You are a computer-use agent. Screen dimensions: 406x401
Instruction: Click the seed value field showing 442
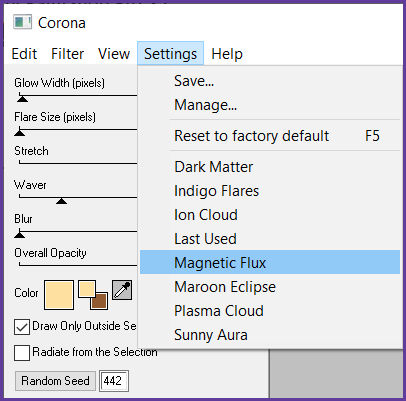tap(113, 381)
